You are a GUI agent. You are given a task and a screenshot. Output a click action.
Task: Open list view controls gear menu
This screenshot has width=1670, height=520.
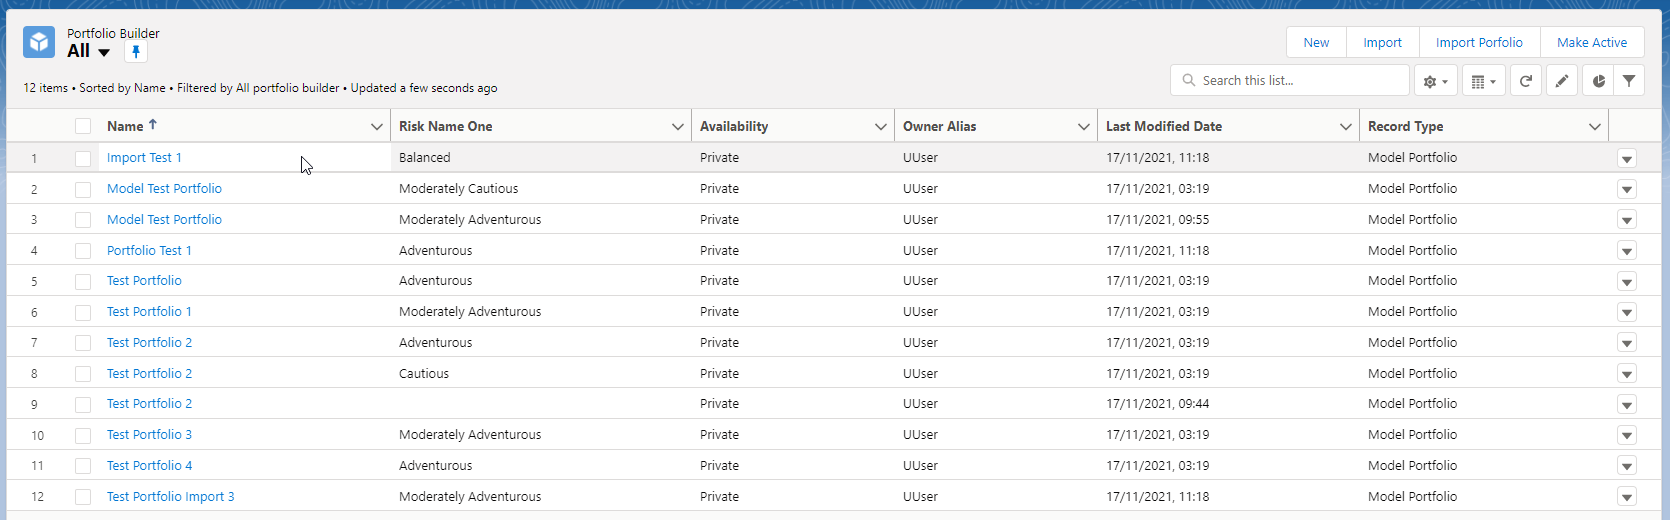click(x=1435, y=81)
